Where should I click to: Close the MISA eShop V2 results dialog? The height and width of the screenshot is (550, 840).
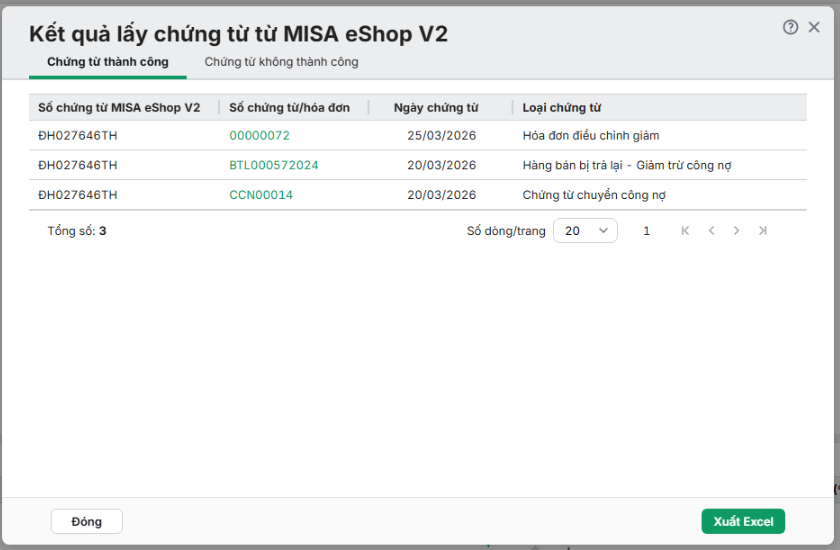(814, 27)
